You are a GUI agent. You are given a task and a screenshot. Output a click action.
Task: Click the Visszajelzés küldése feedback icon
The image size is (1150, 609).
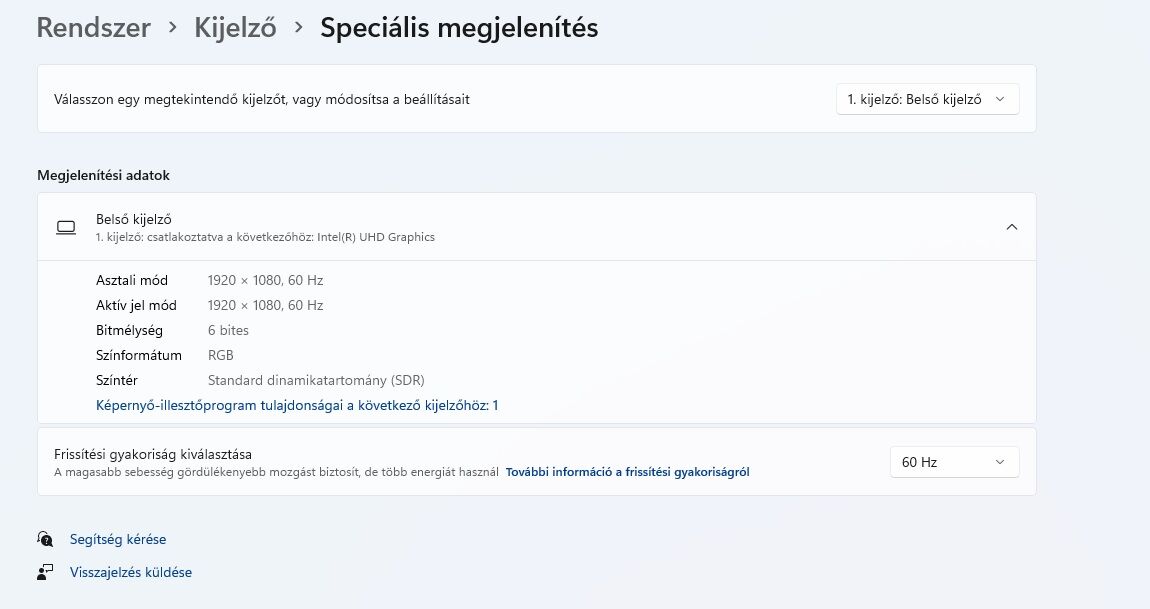point(45,572)
